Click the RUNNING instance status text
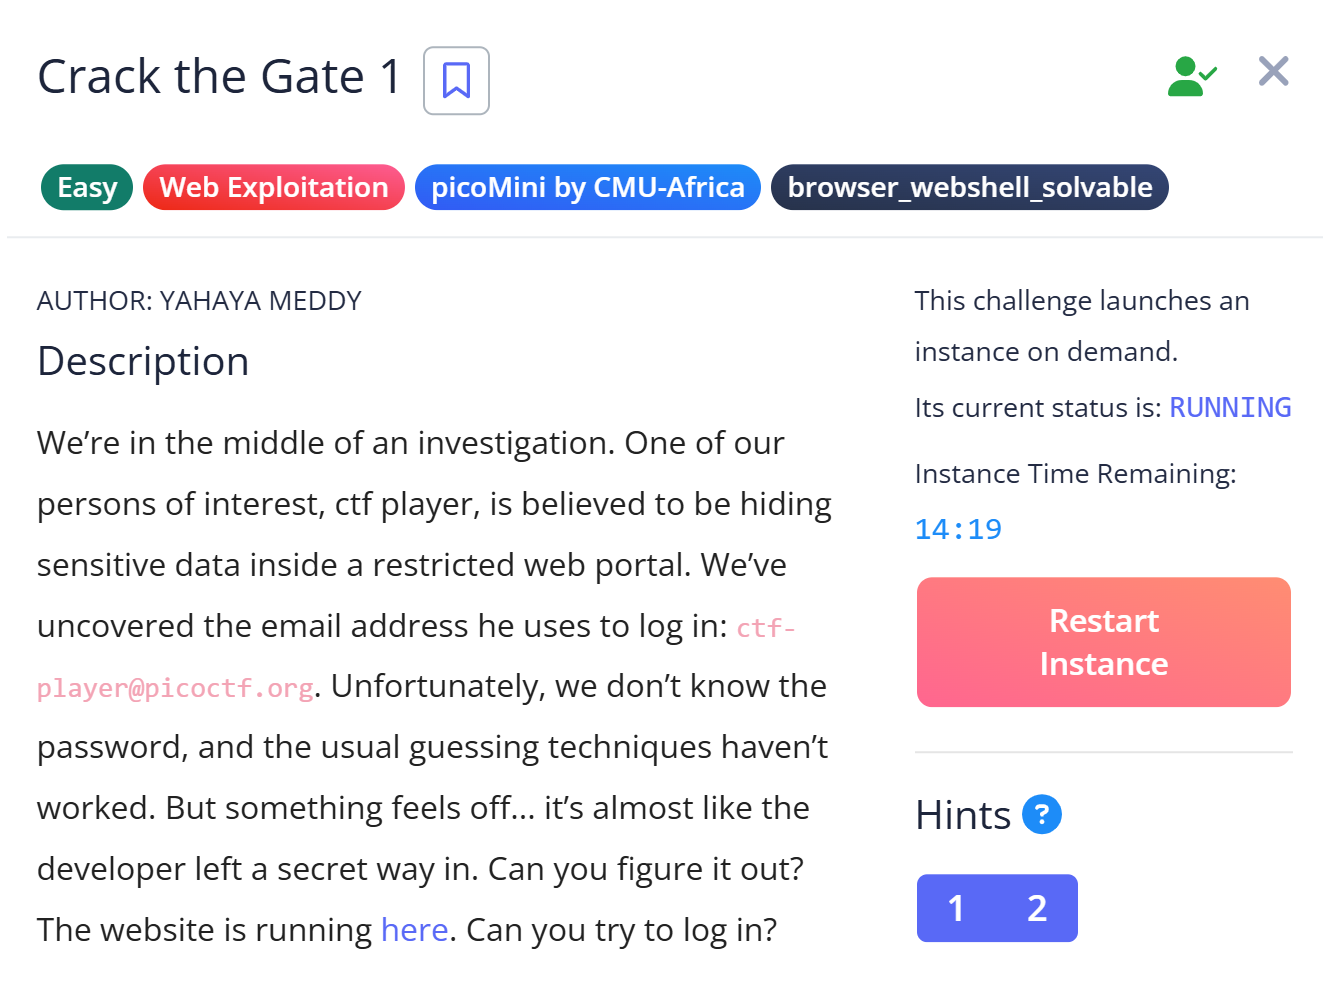Viewport: 1323px width, 988px height. (x=1230, y=408)
